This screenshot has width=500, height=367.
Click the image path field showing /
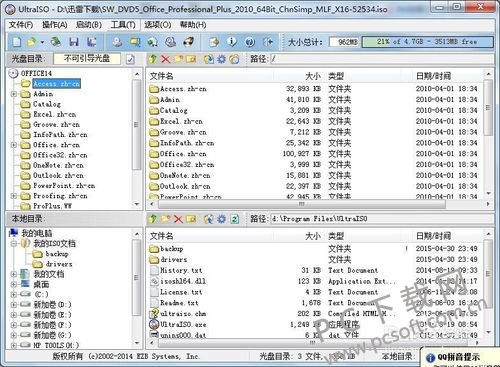coord(381,59)
